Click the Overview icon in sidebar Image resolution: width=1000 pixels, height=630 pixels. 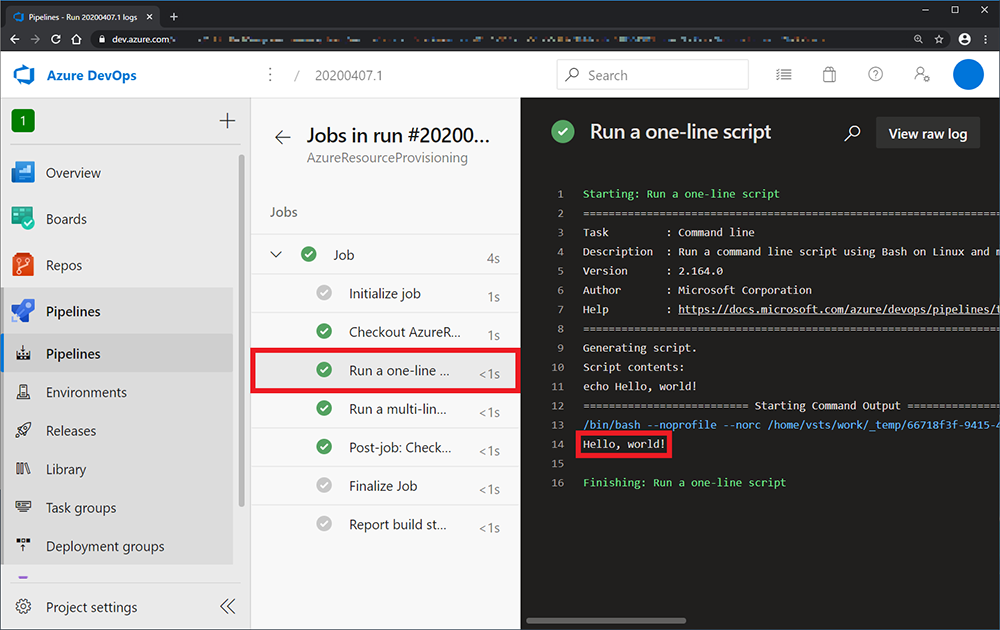point(23,172)
